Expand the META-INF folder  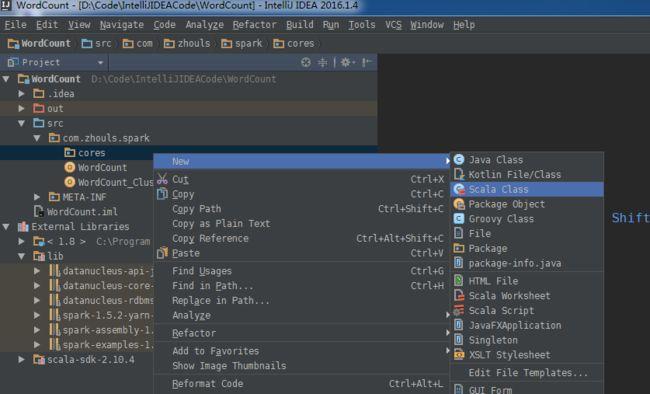pos(37,197)
